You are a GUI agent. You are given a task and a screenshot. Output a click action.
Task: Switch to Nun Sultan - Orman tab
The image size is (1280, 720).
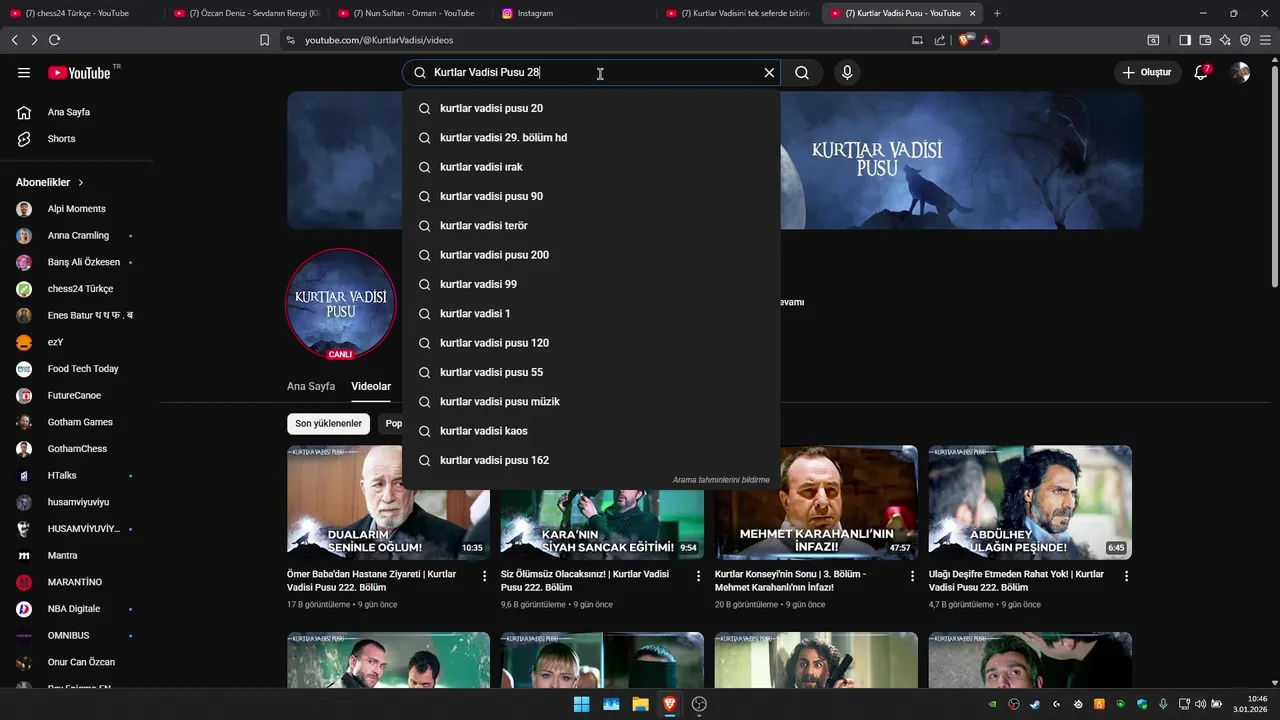click(410, 13)
